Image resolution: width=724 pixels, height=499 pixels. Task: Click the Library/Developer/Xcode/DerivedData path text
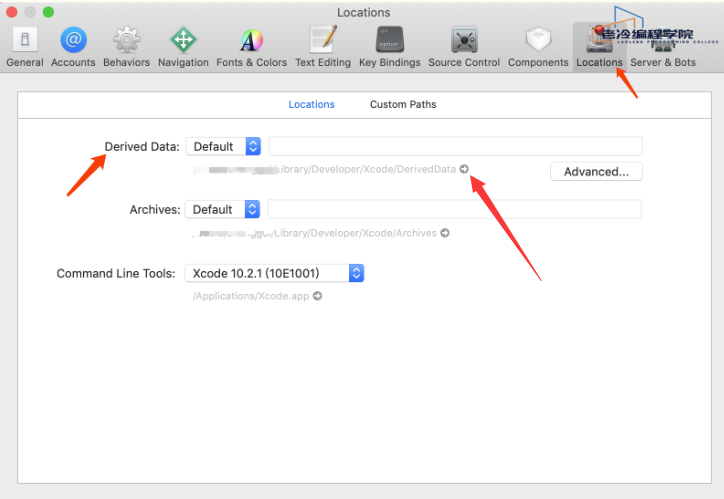325,169
